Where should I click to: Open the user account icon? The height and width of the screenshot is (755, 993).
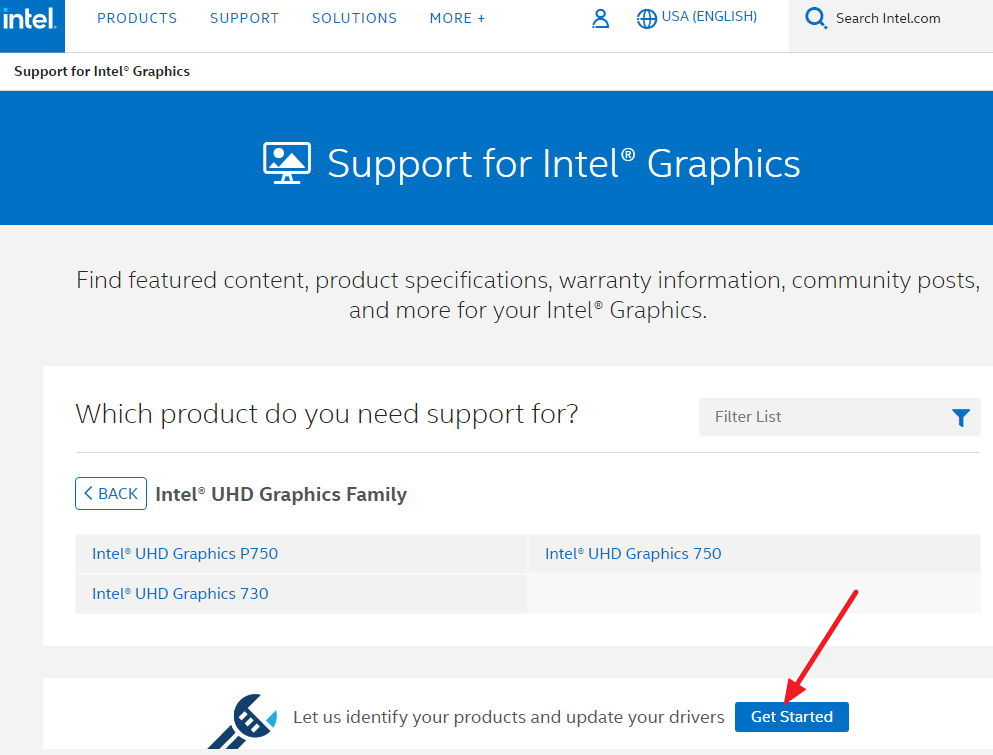600,19
